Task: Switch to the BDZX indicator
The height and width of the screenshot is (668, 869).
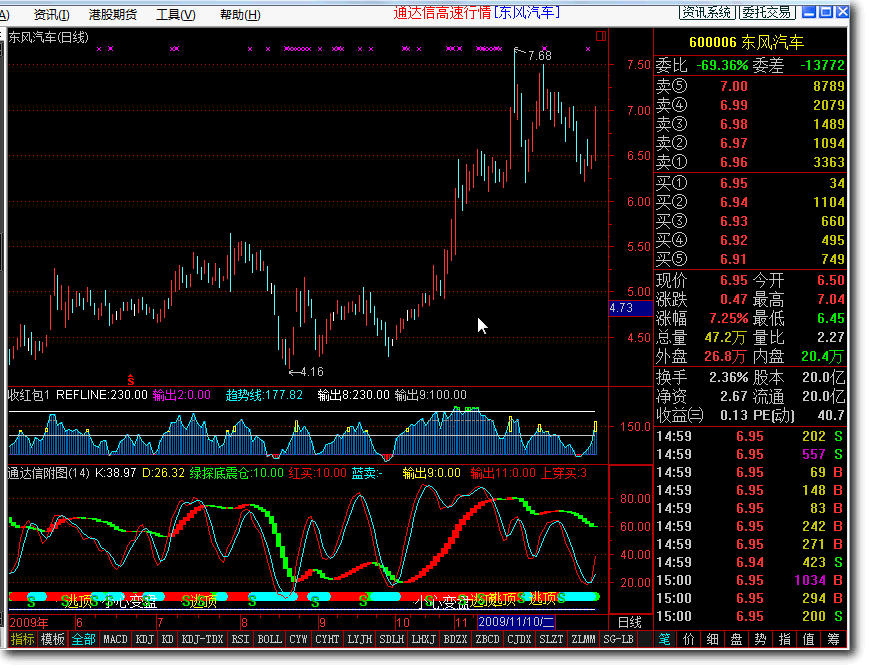Action: point(456,639)
